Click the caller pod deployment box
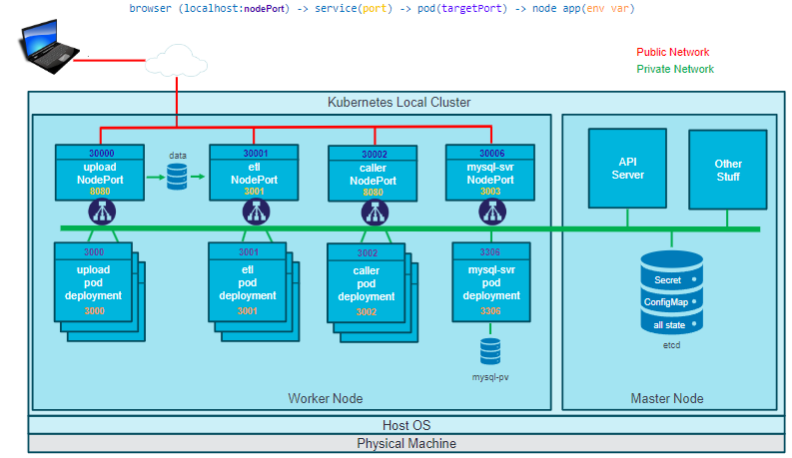 point(366,283)
